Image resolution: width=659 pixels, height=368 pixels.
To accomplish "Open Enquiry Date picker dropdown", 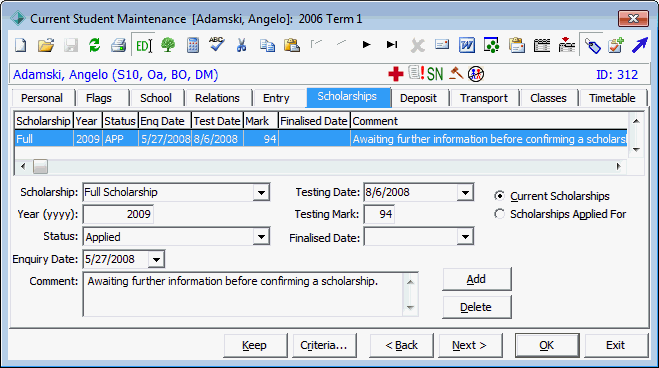I will tap(156, 259).
